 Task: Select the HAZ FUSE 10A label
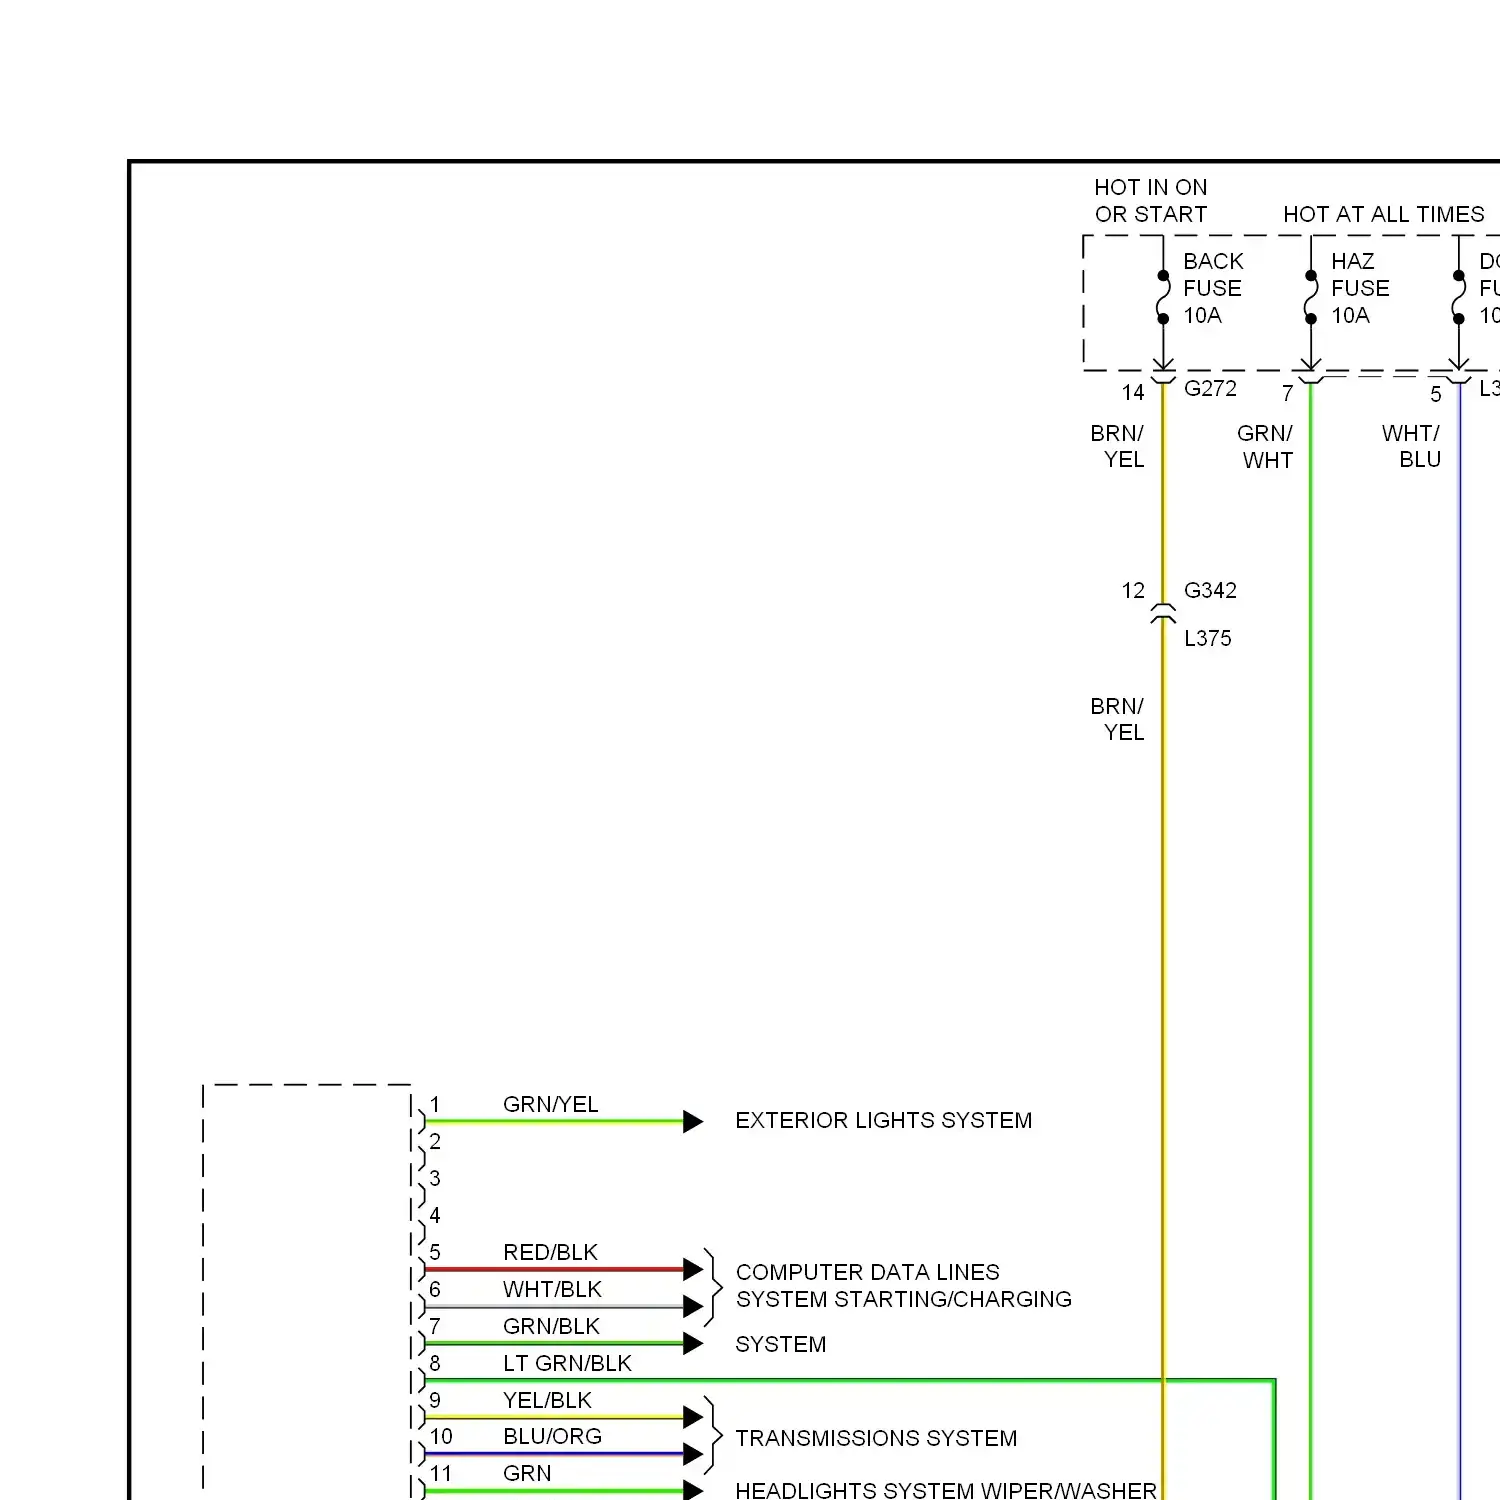[1360, 288]
